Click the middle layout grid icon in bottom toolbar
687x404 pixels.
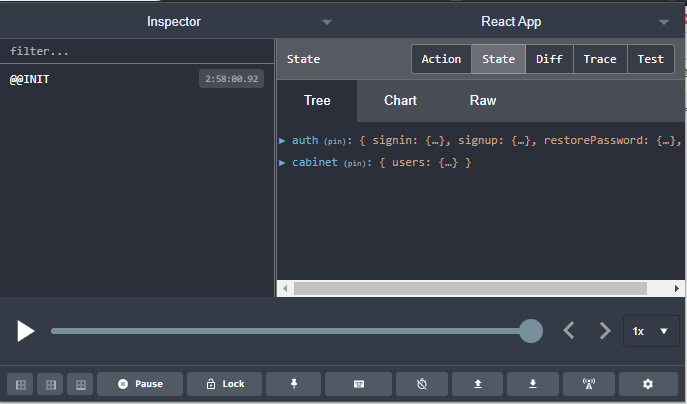click(x=50, y=384)
